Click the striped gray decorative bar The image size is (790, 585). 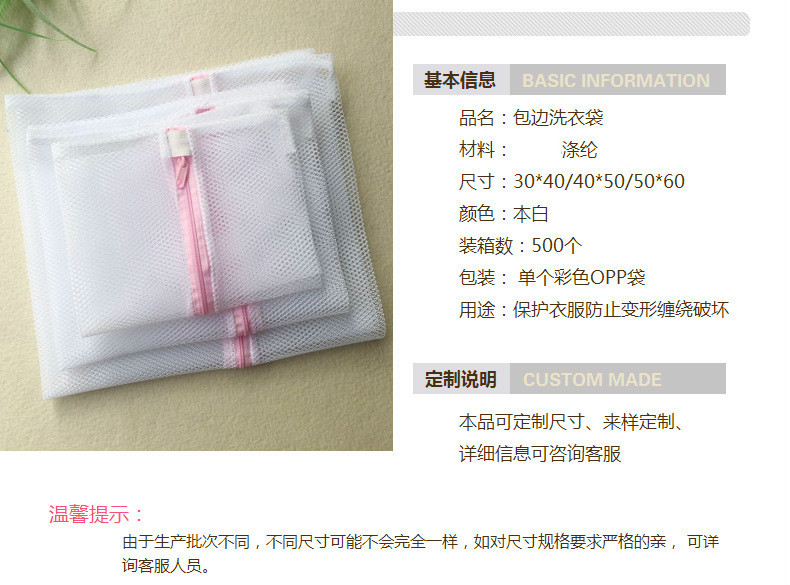(571, 24)
